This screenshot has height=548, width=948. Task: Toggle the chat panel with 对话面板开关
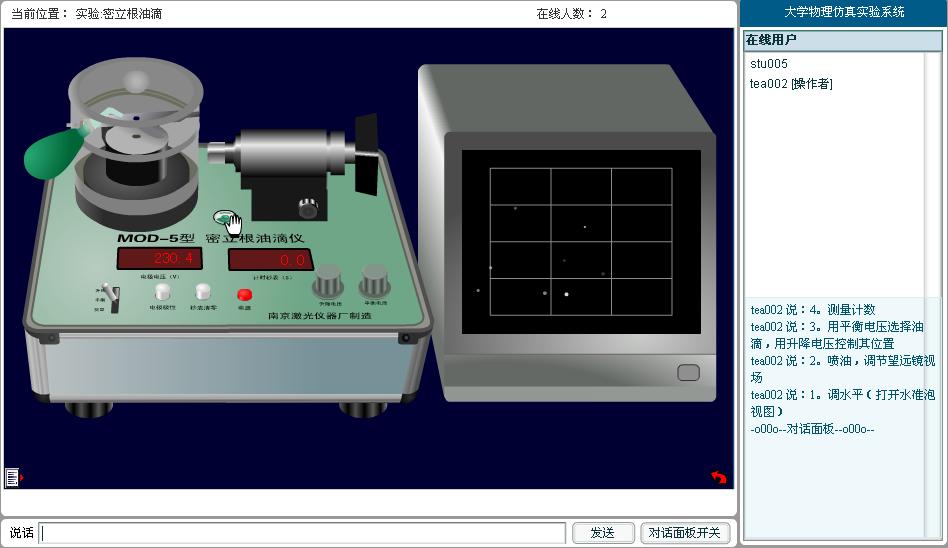[x=685, y=533]
